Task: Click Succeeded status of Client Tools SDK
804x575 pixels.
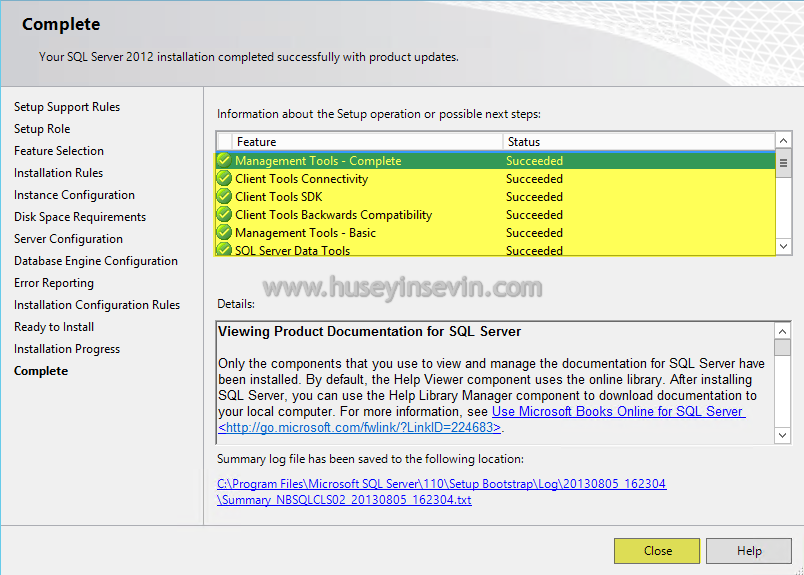Action: tap(534, 196)
